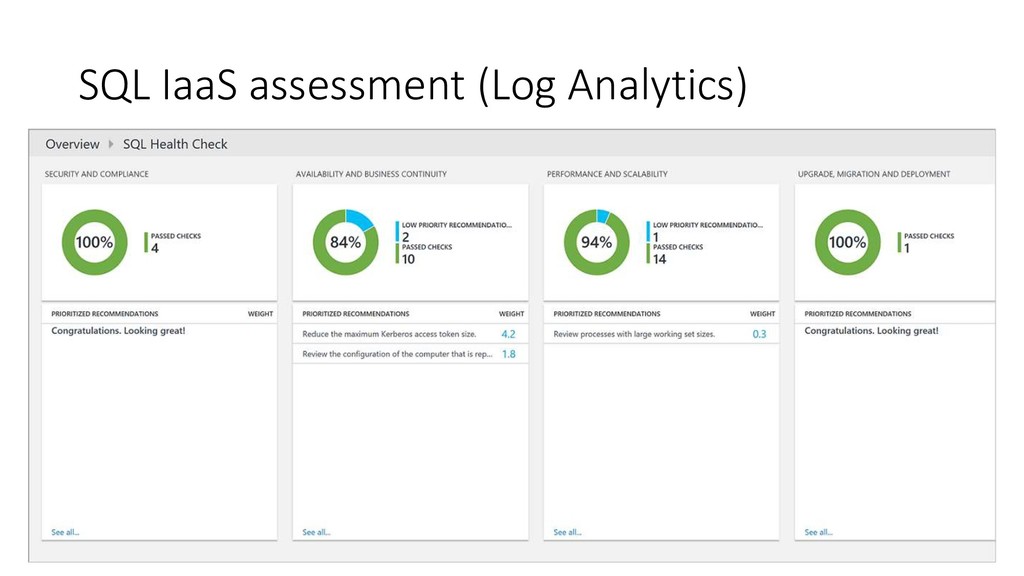
Task: Click Performance and Scalability section heading
Action: point(607,174)
